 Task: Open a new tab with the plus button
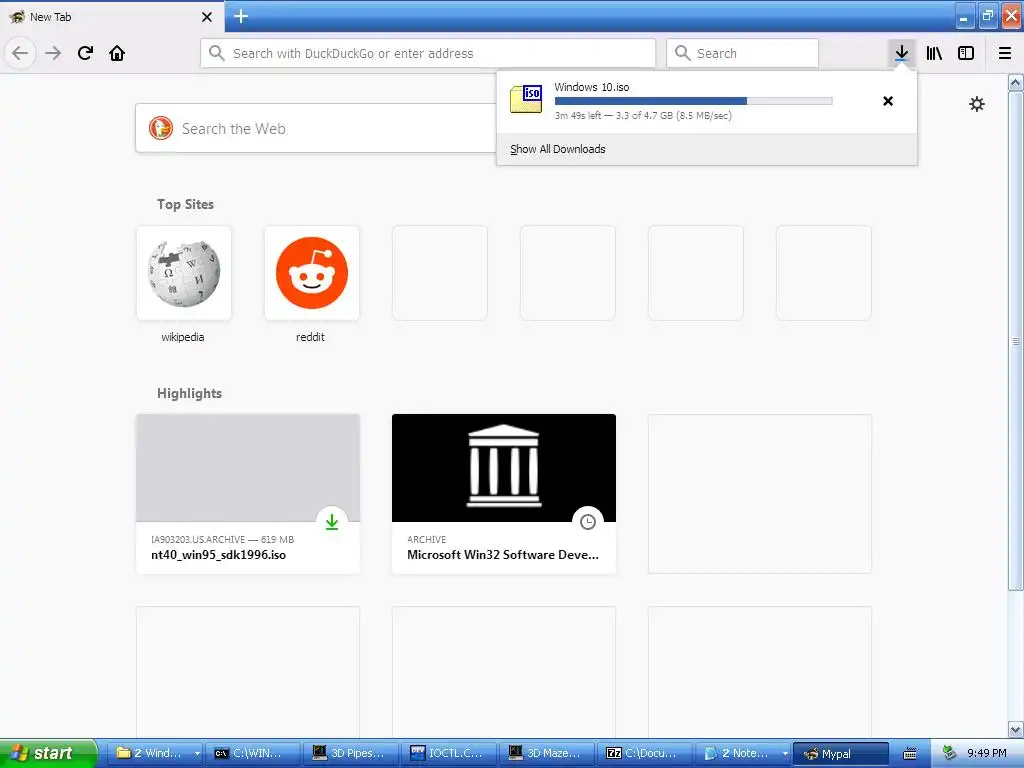click(241, 16)
